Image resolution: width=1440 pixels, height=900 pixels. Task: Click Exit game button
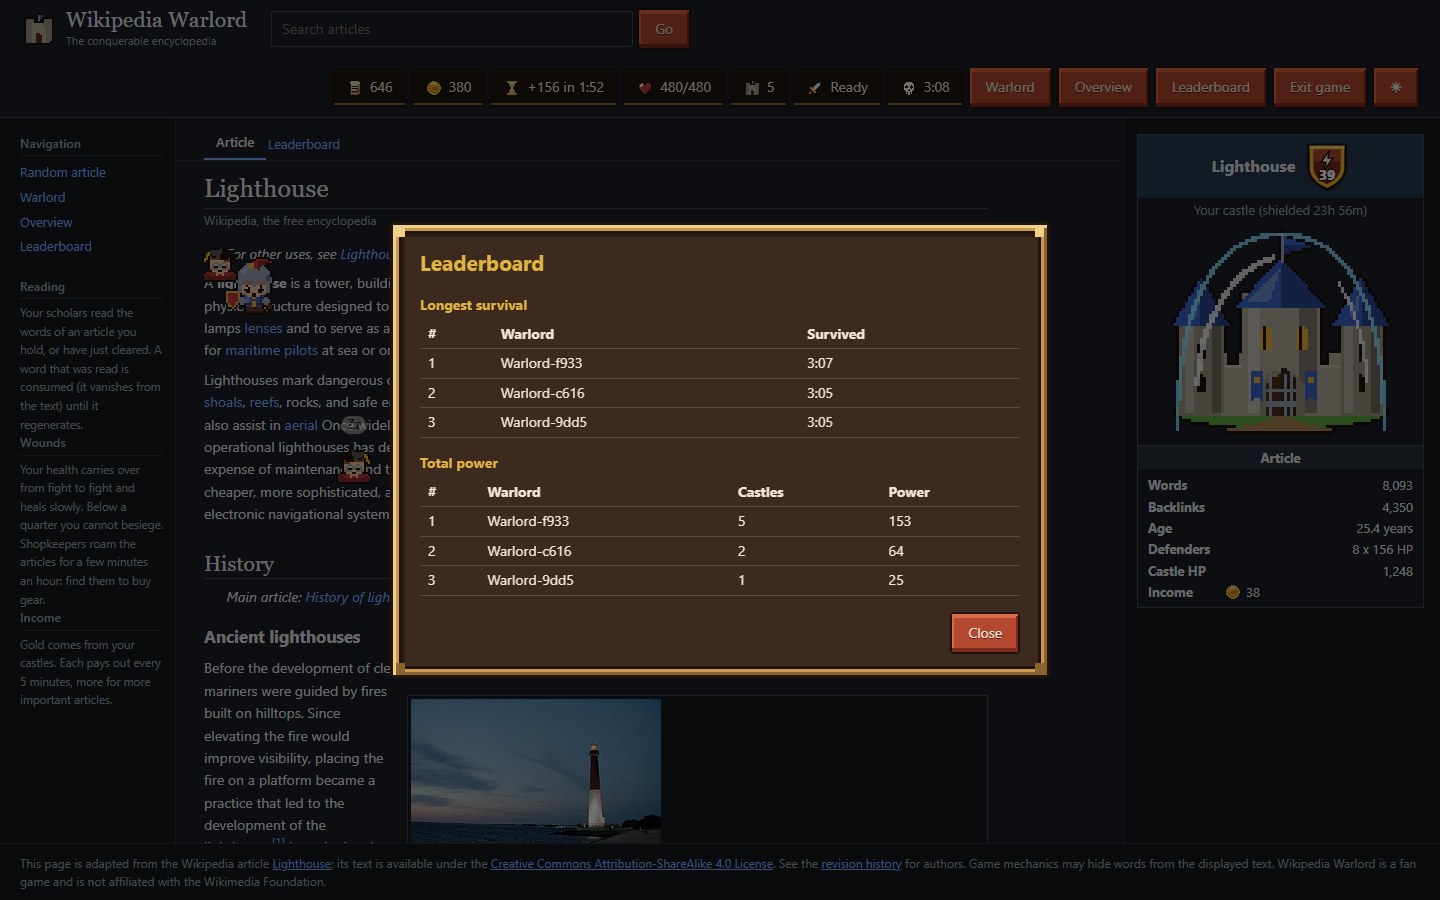(1319, 87)
